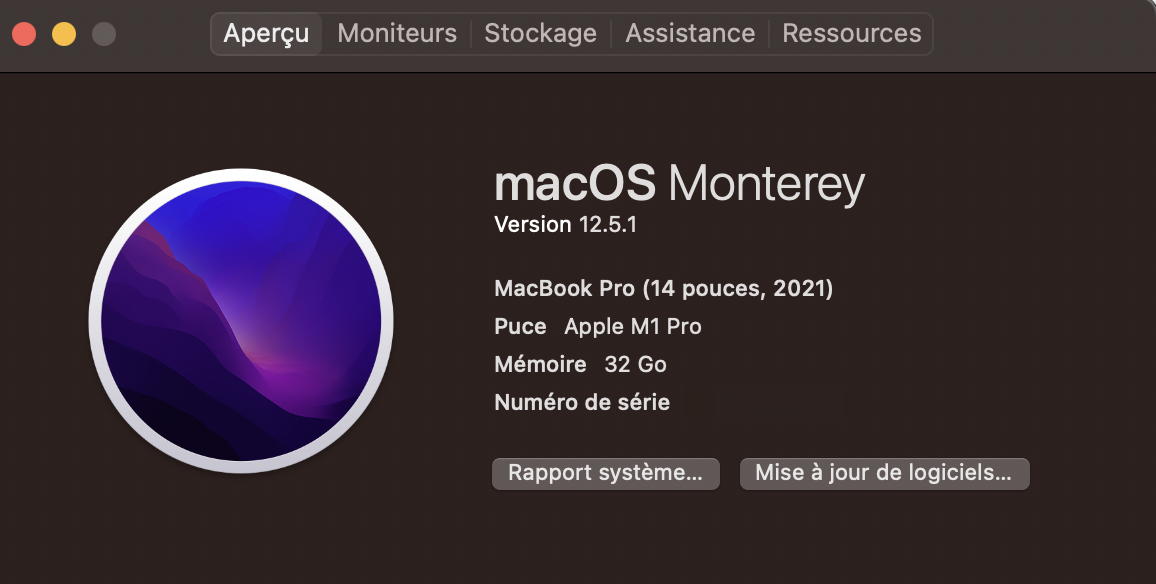Screen dimensions: 1156x584
Task: Close the window with the red button
Action: pyautogui.click(x=24, y=34)
